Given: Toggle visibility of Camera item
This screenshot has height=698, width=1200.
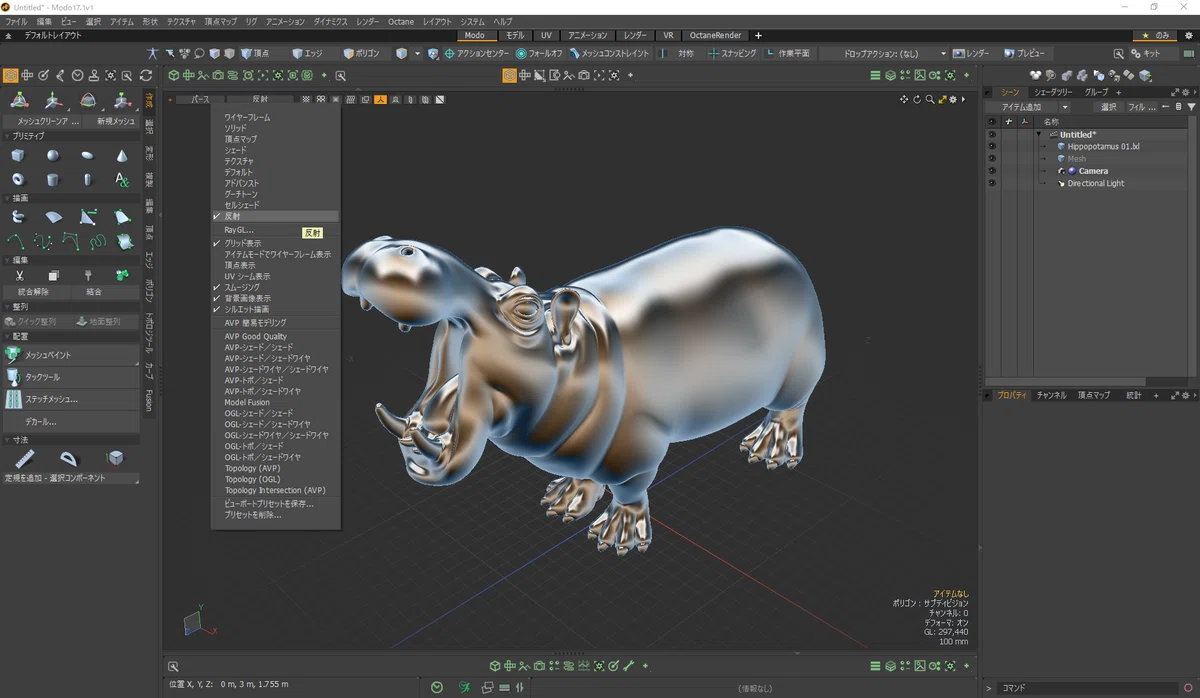Looking at the screenshot, I should point(992,170).
